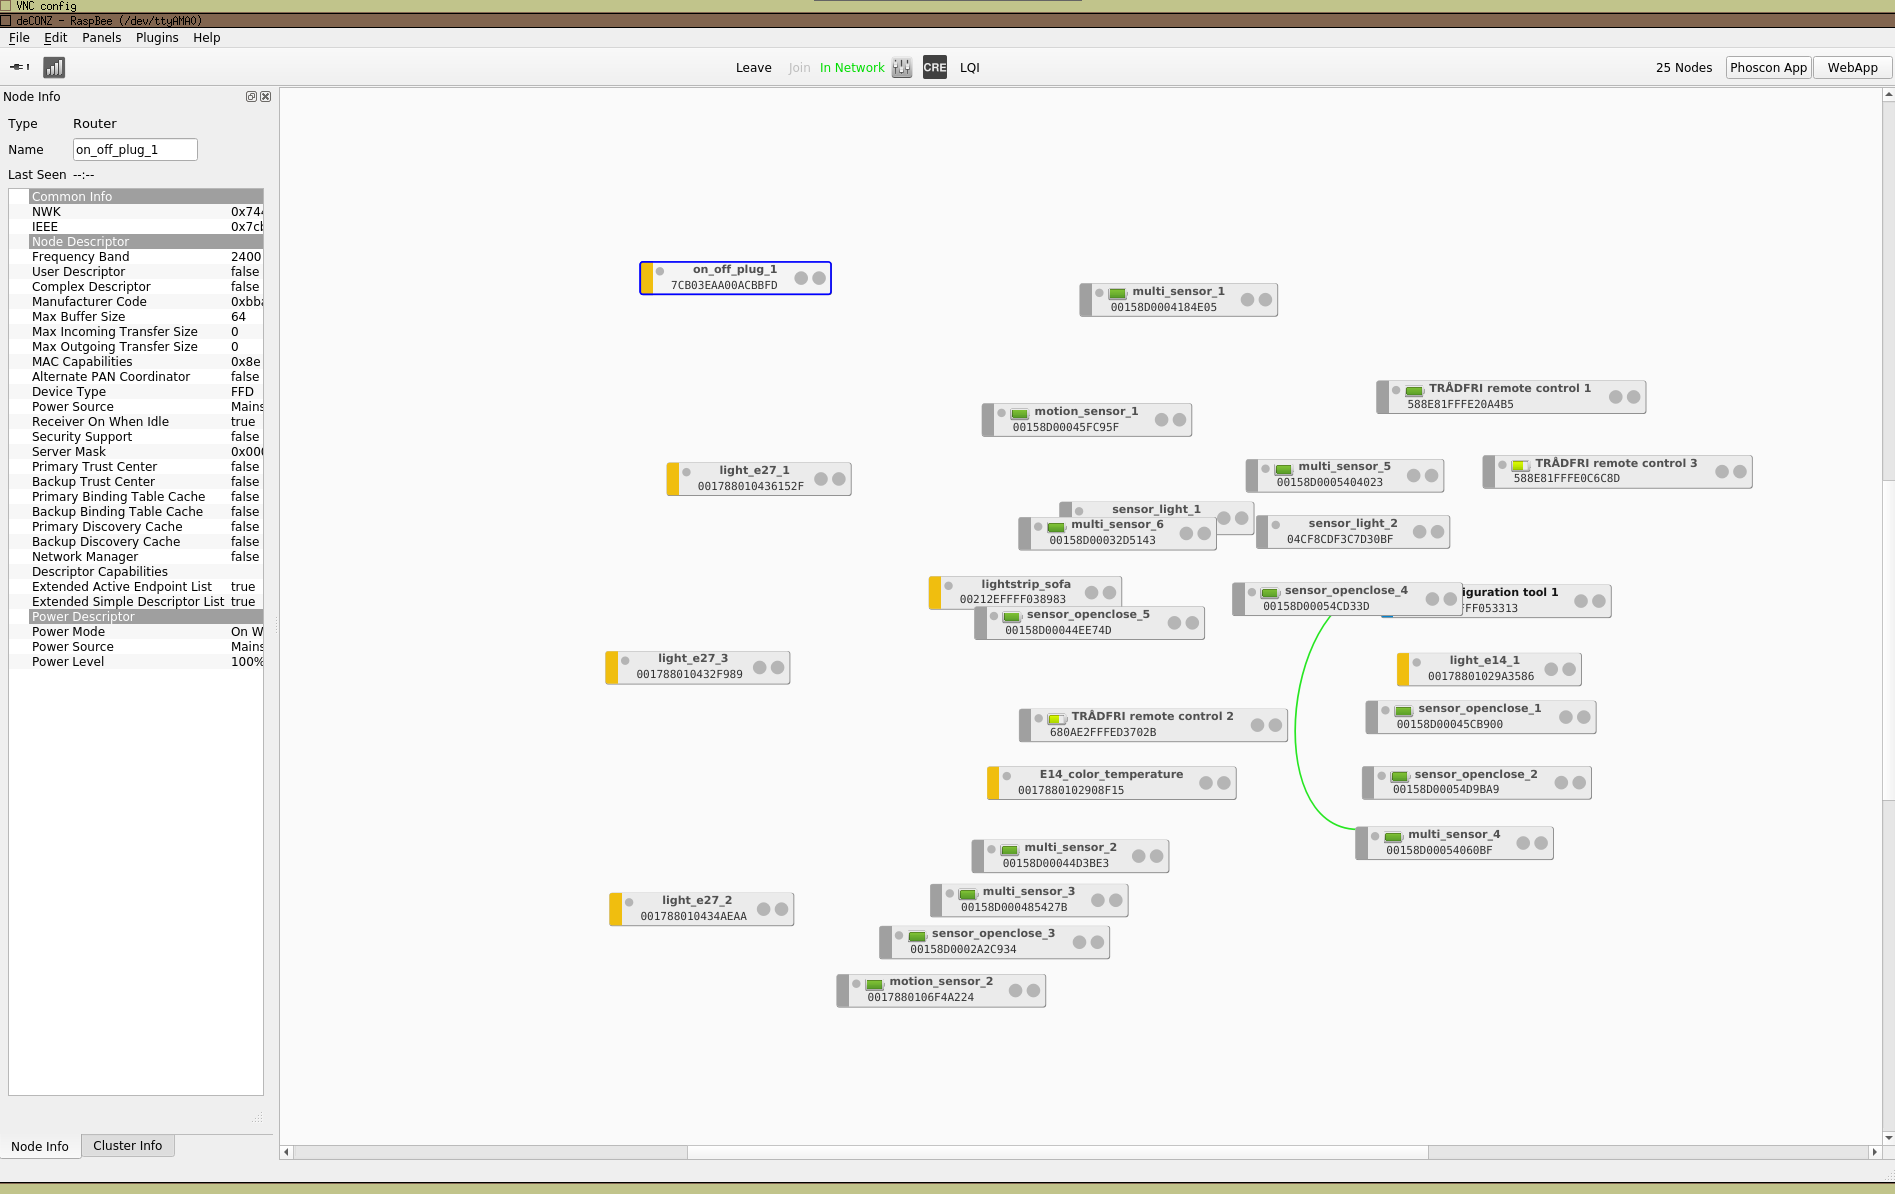Click battery icon on sensor_openclose_1 node
1895x1194 pixels.
pos(1403,710)
